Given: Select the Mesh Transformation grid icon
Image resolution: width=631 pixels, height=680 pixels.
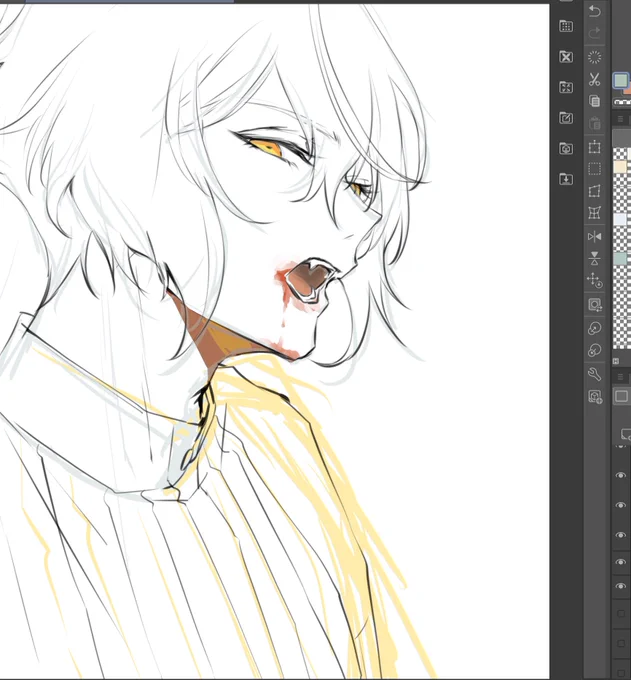Looking at the screenshot, I should coord(595,213).
